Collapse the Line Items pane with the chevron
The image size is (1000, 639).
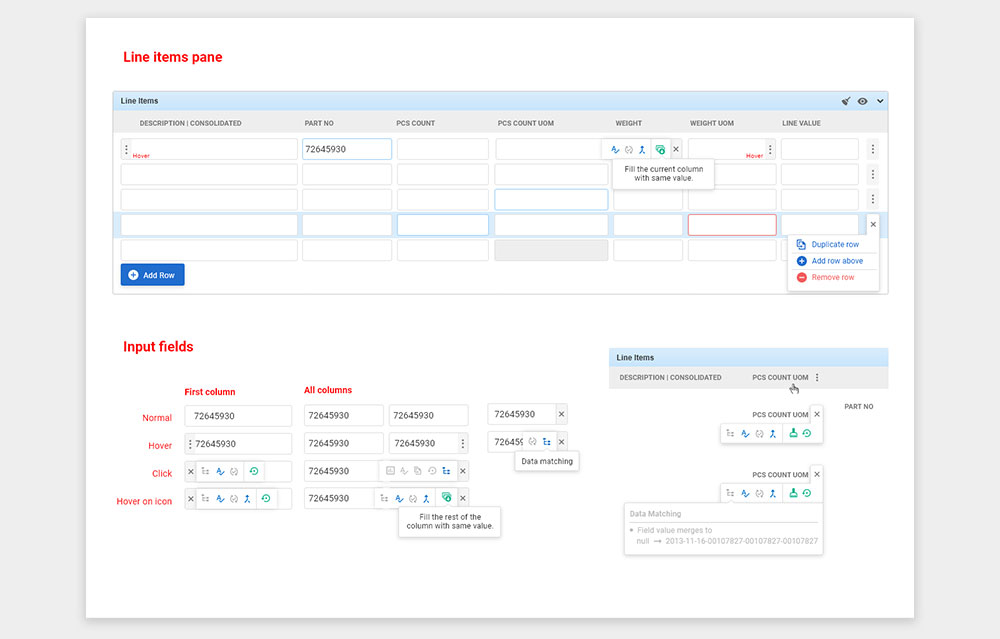coord(880,101)
